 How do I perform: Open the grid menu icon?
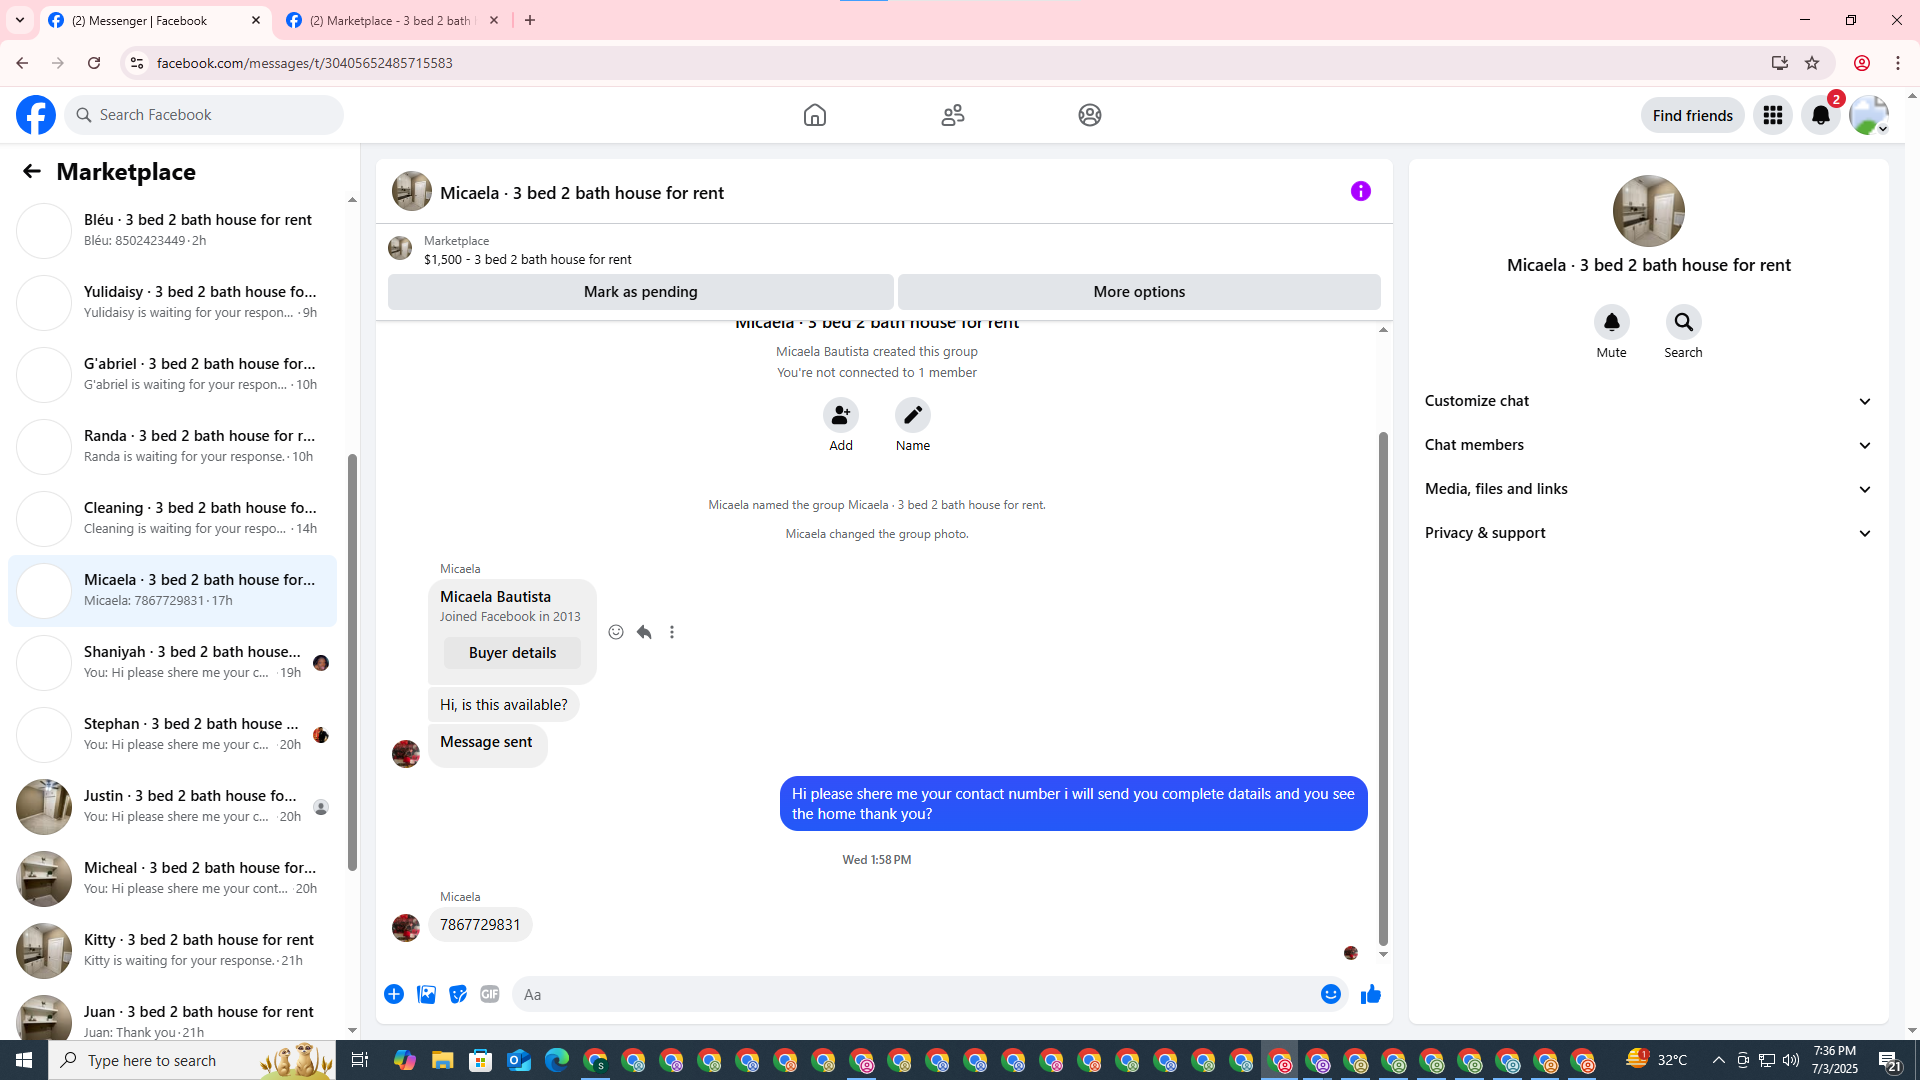(x=1772, y=115)
